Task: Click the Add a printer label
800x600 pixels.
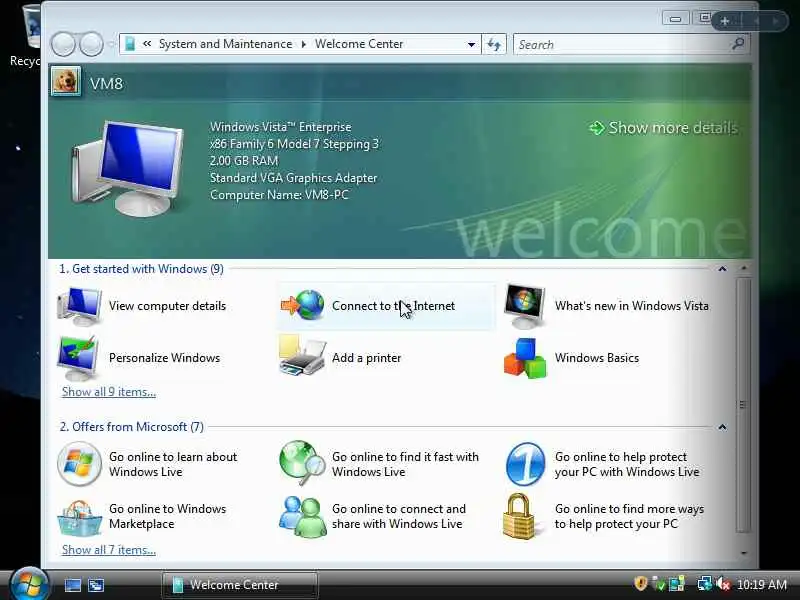Action: click(366, 358)
